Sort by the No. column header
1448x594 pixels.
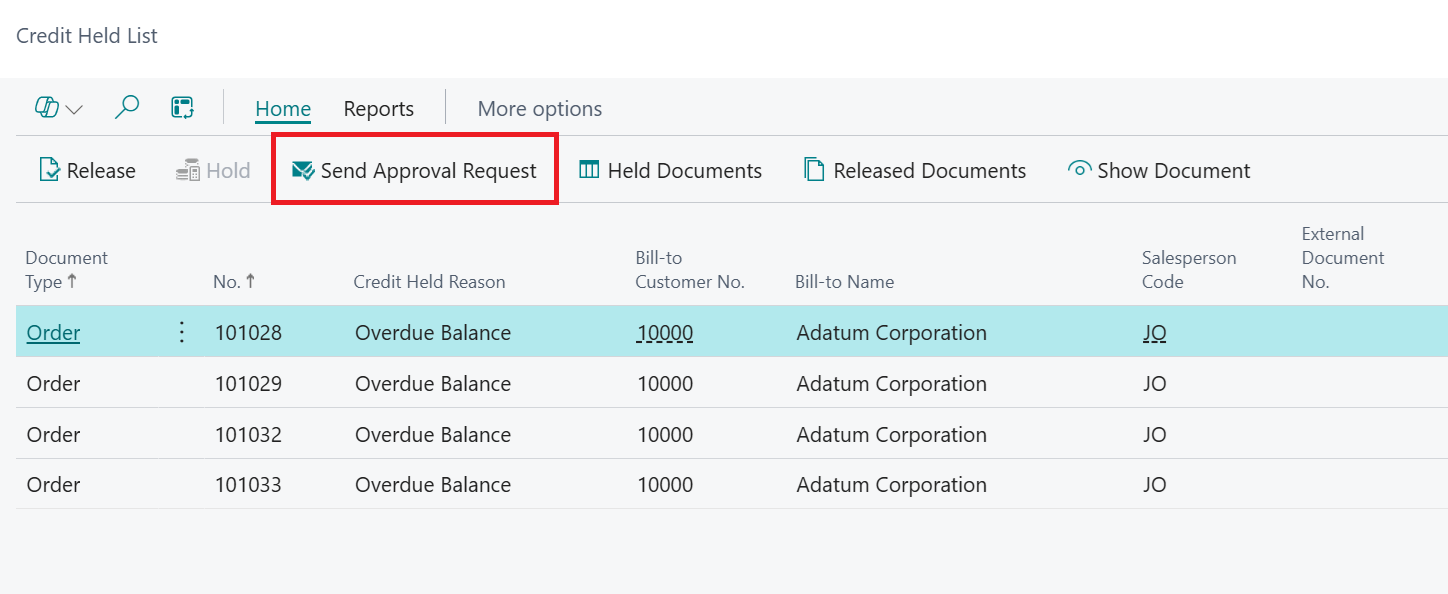(x=234, y=282)
